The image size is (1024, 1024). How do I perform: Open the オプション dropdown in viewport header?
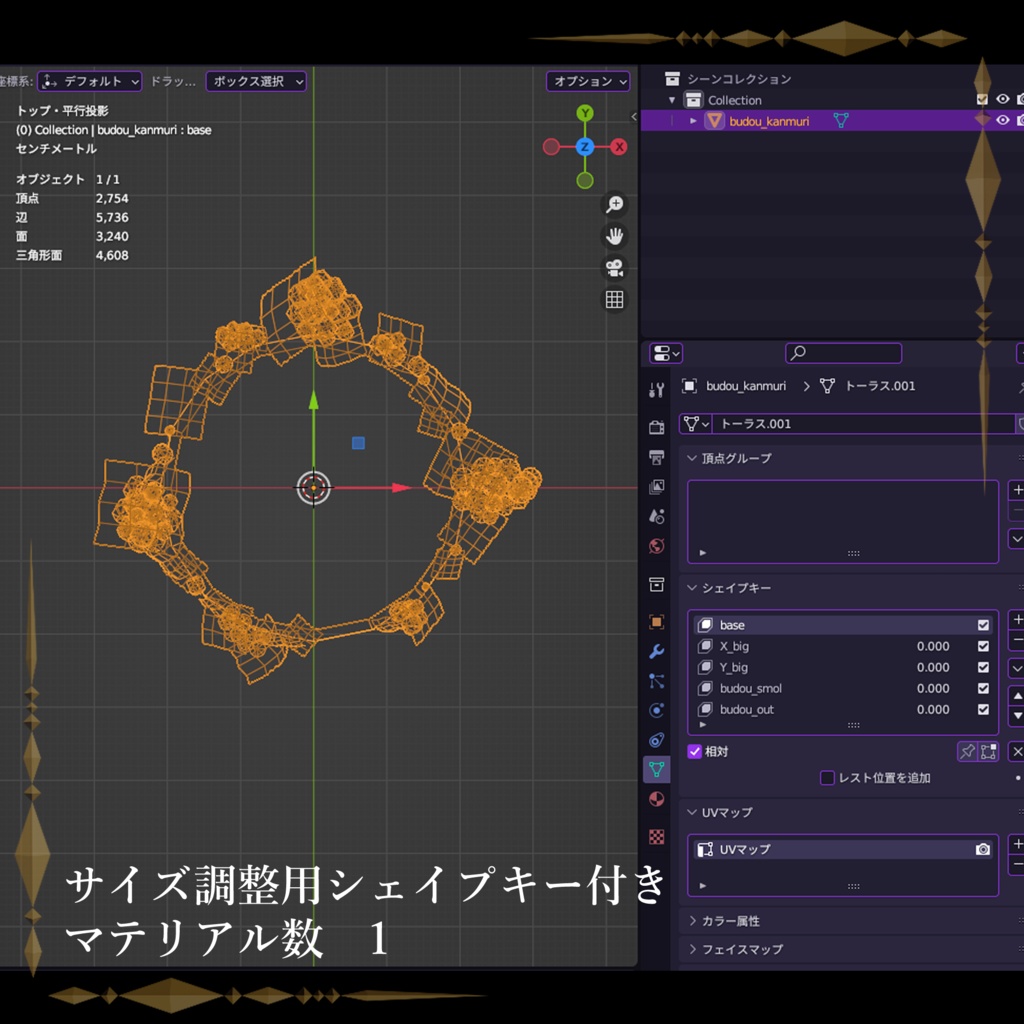586,81
